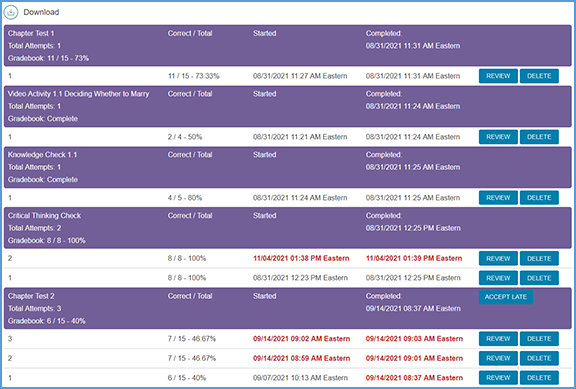Delete Chapter Test 2 attempt 1
This screenshot has width=576, height=389.
(x=539, y=378)
